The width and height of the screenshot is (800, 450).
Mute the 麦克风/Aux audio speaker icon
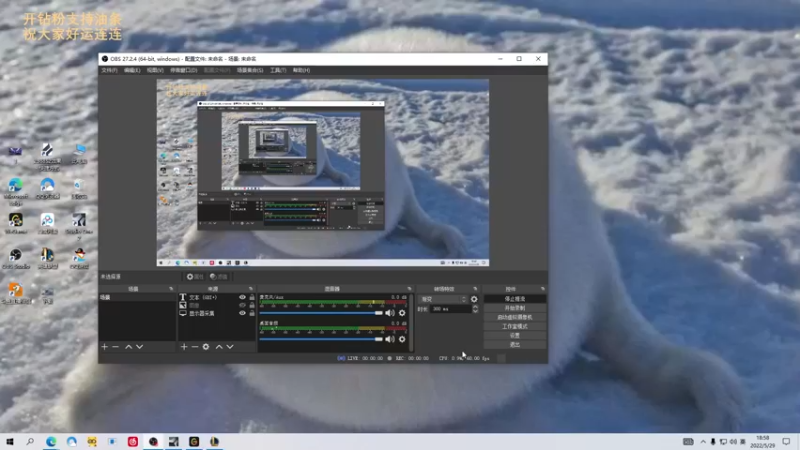coord(390,313)
